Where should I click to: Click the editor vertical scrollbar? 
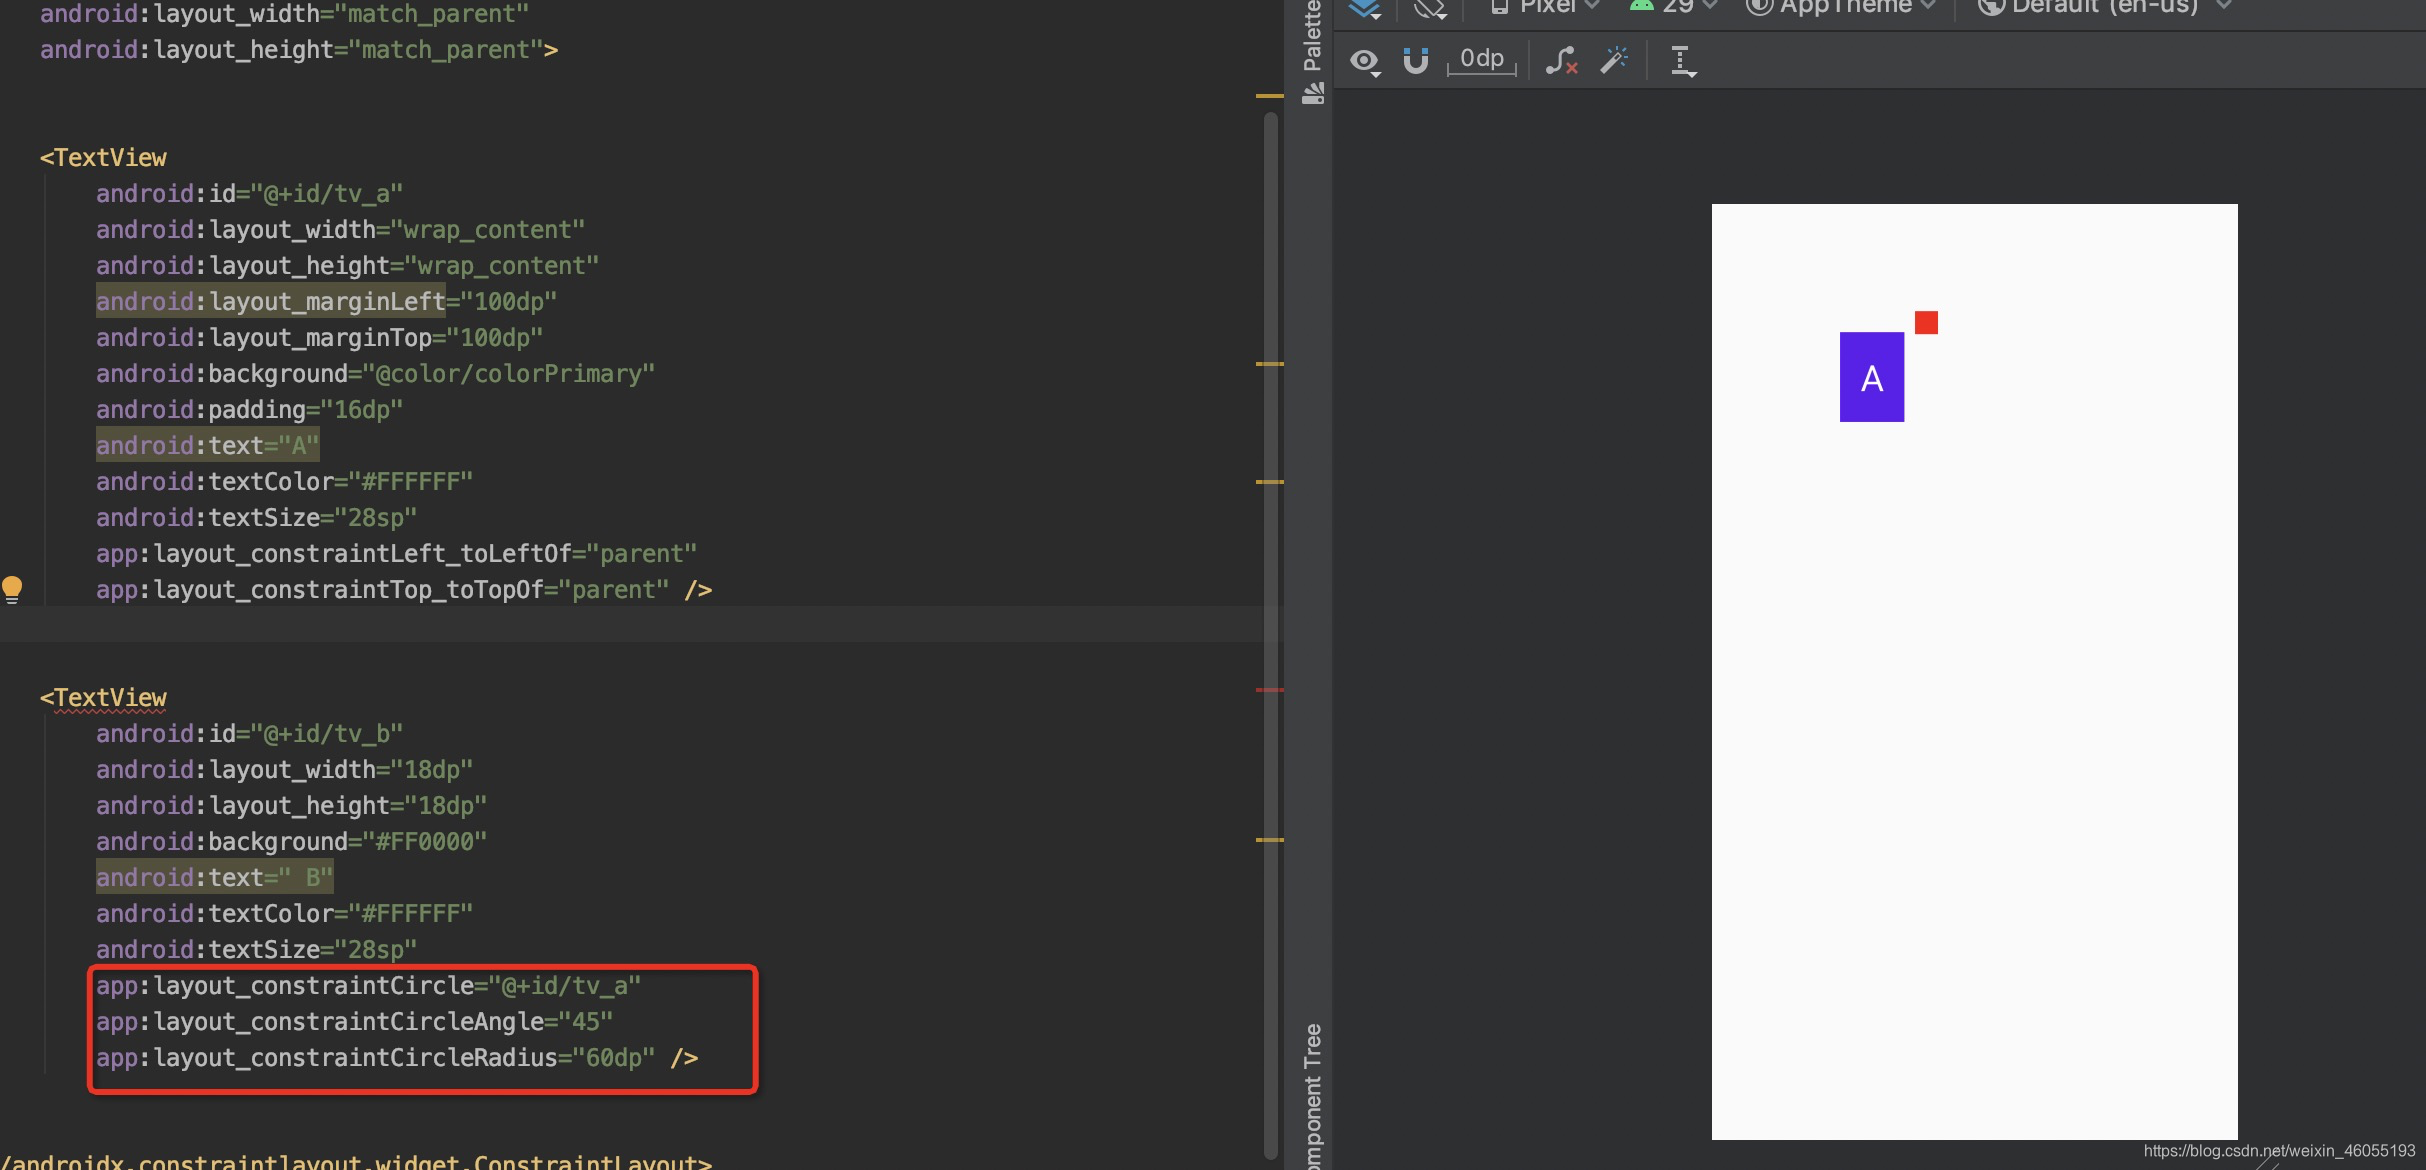coord(1271,635)
